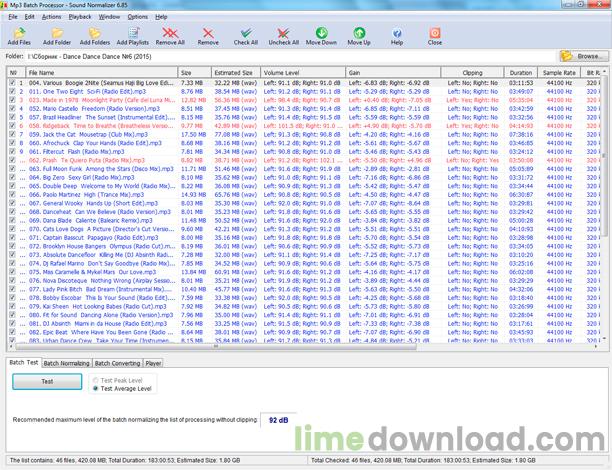Select the Batch Test tab
The width and height of the screenshot is (612, 470).
pyautogui.click(x=24, y=363)
